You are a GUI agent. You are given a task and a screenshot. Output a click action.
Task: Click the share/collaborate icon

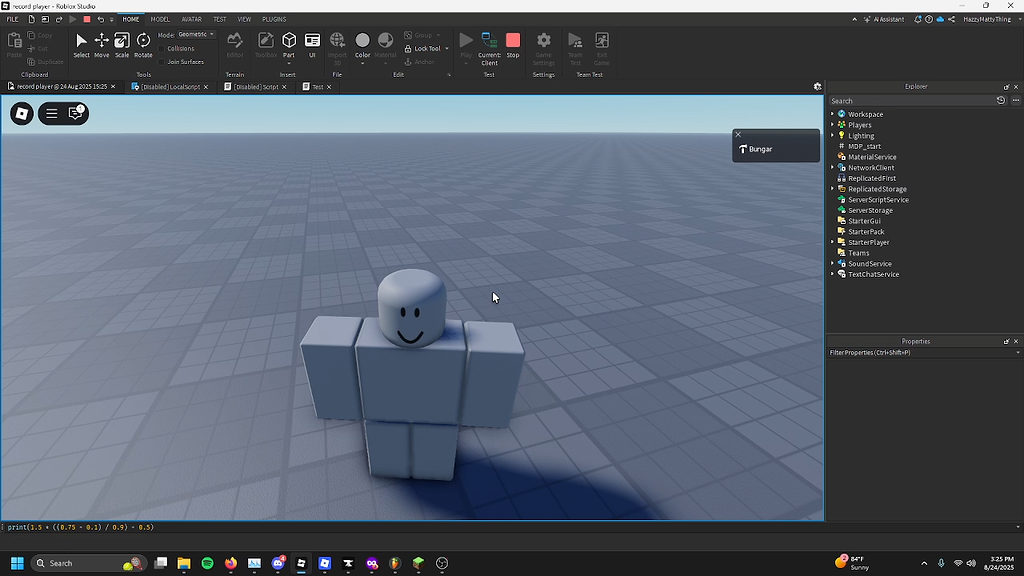click(x=952, y=19)
